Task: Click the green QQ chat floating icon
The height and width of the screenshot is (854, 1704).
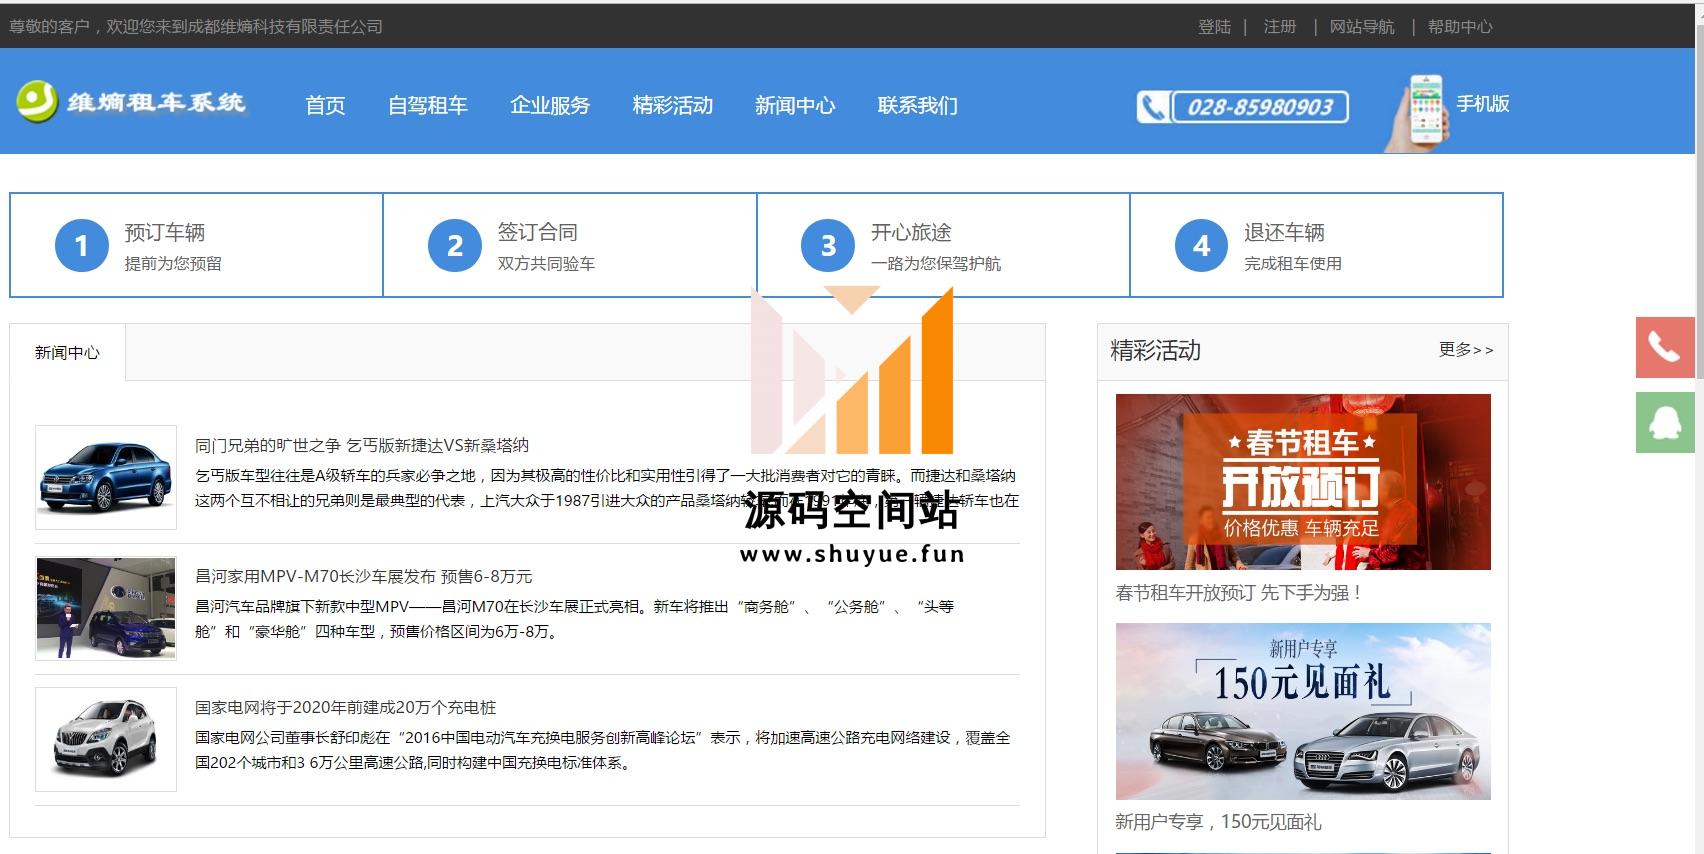Action: [x=1665, y=422]
